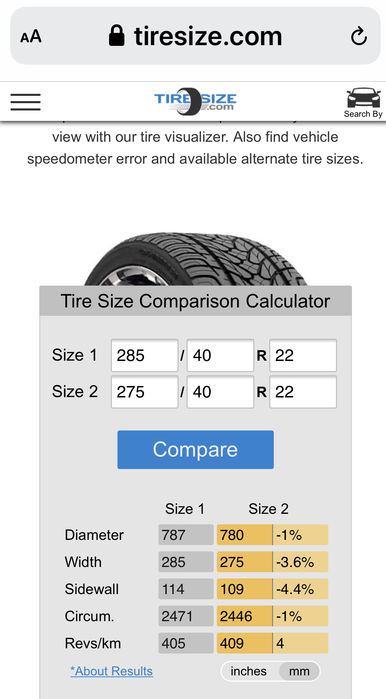386x699 pixels.
Task: Click the TireSize.com logo
Action: [195, 101]
